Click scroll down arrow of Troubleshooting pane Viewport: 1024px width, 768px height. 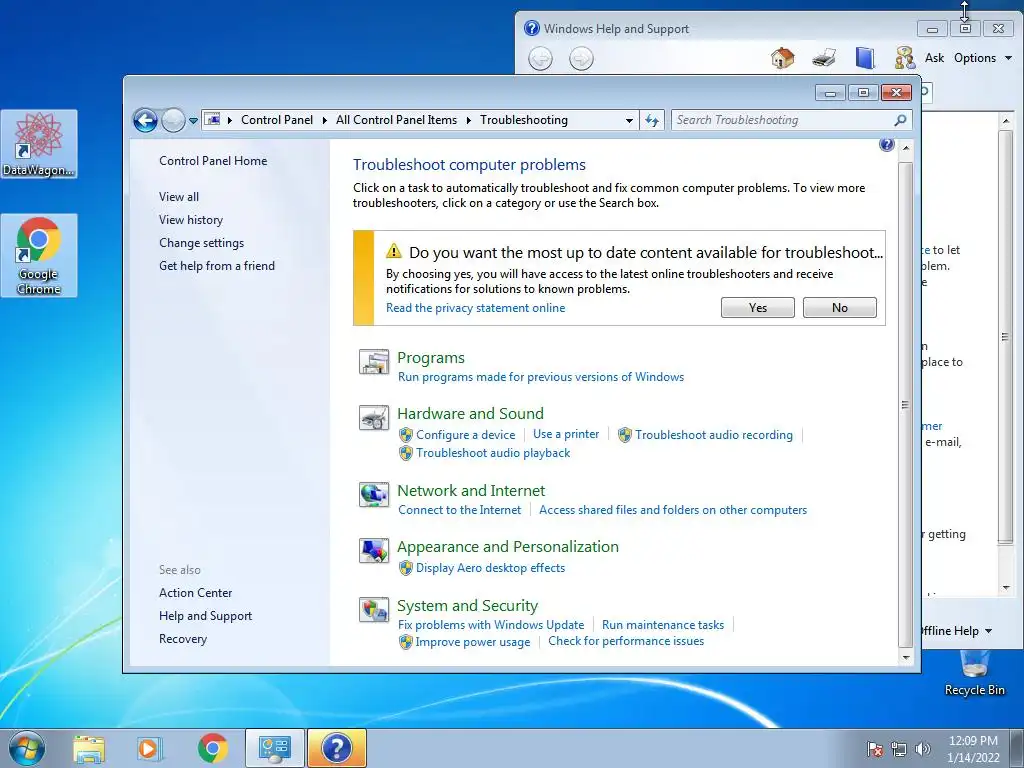coord(906,657)
